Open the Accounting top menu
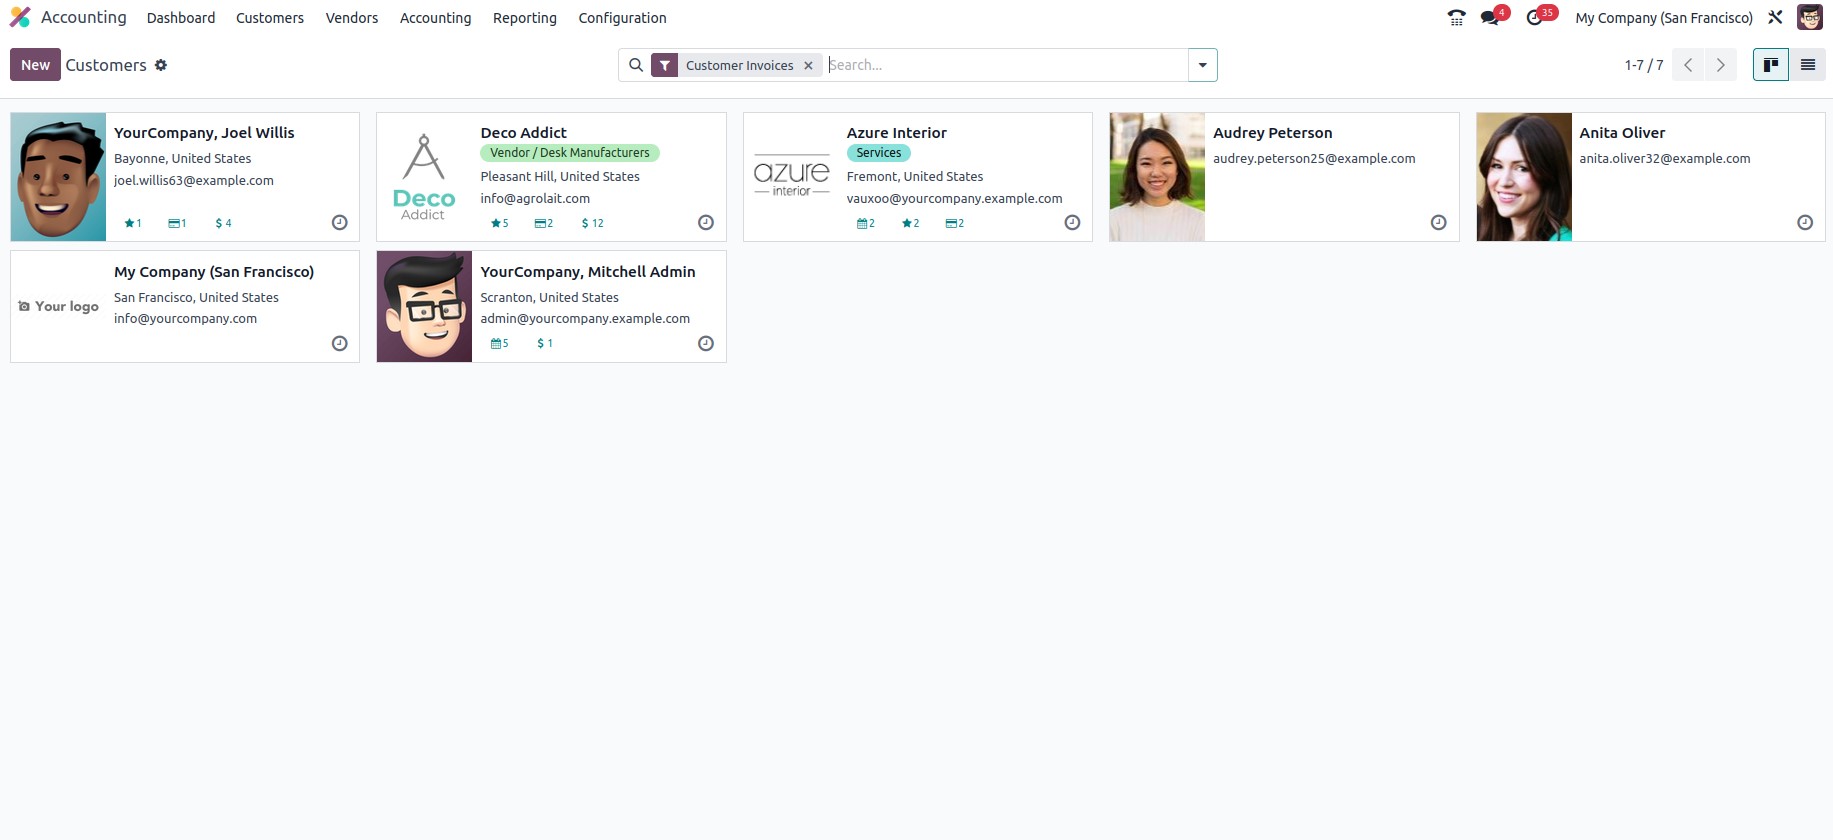The height and width of the screenshot is (840, 1833). coord(435,18)
